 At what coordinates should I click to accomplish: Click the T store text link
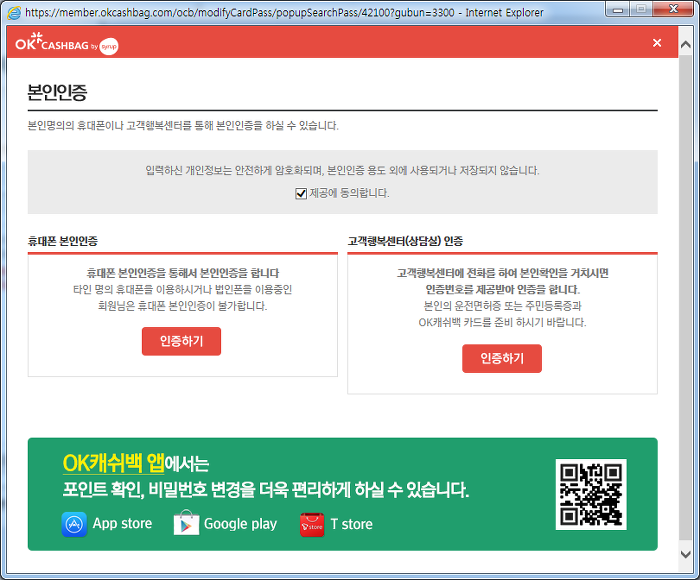[352, 524]
